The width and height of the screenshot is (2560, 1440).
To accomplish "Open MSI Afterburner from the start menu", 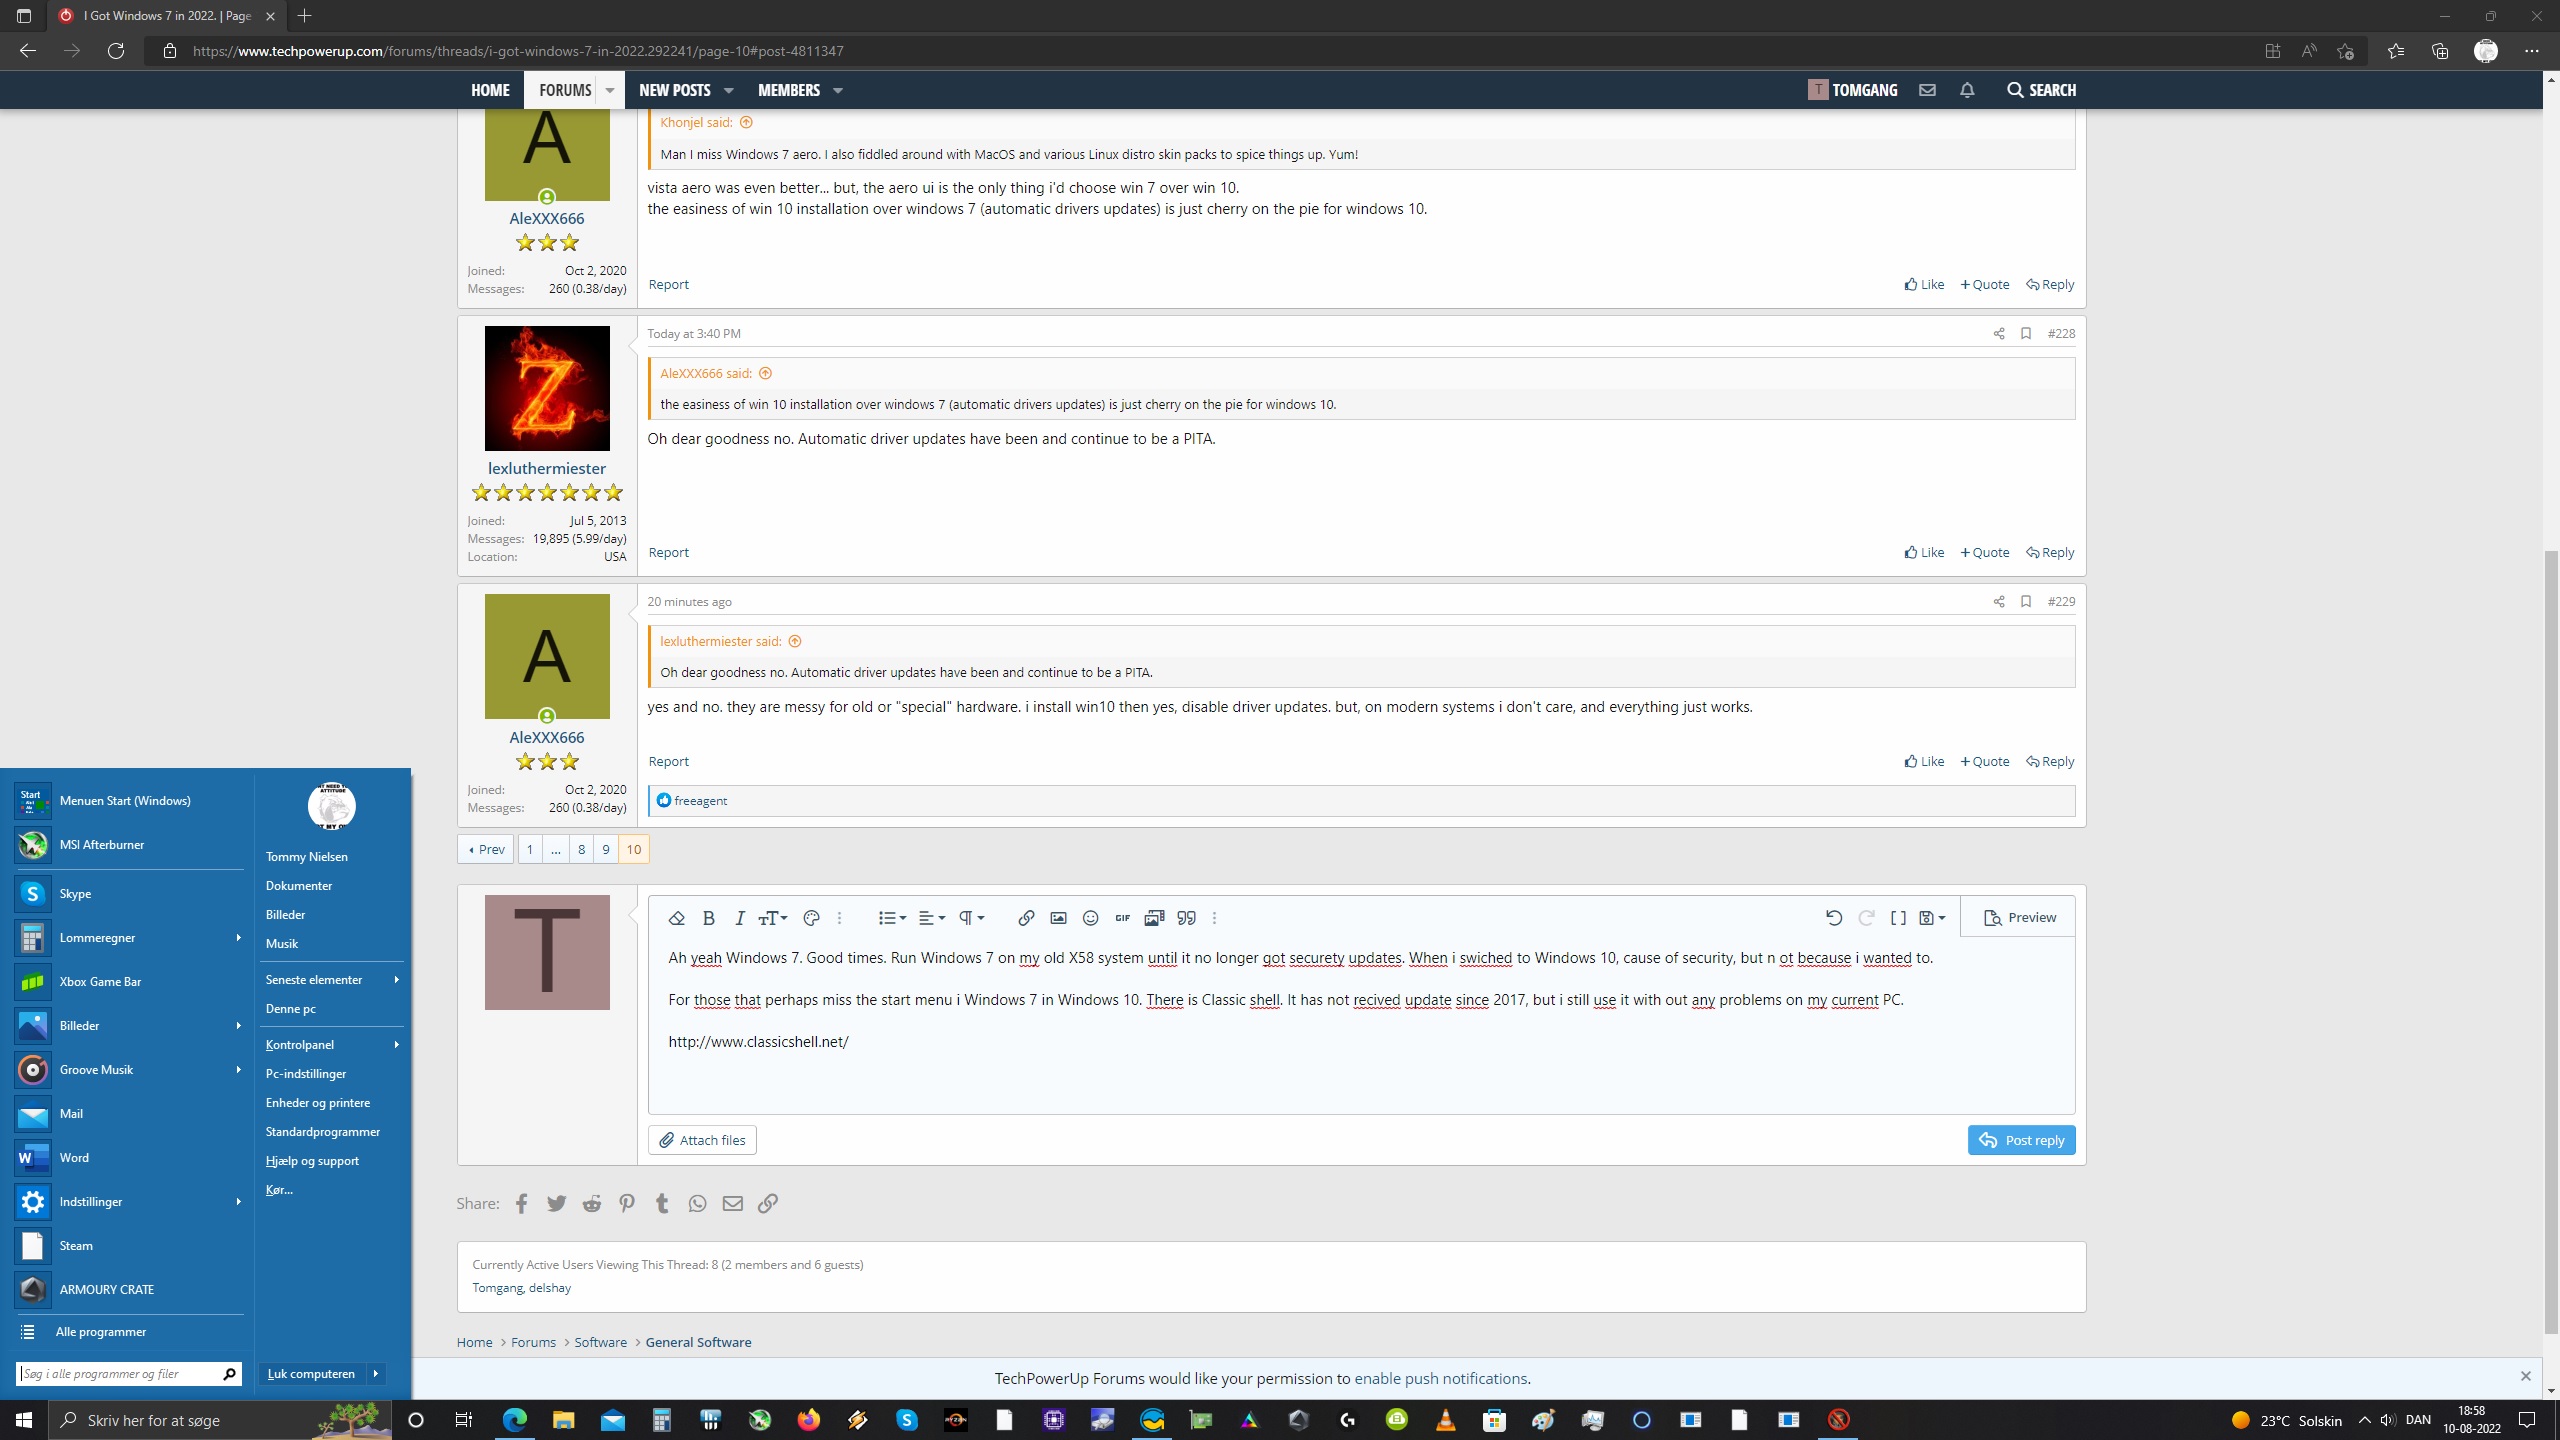I will click(x=129, y=845).
